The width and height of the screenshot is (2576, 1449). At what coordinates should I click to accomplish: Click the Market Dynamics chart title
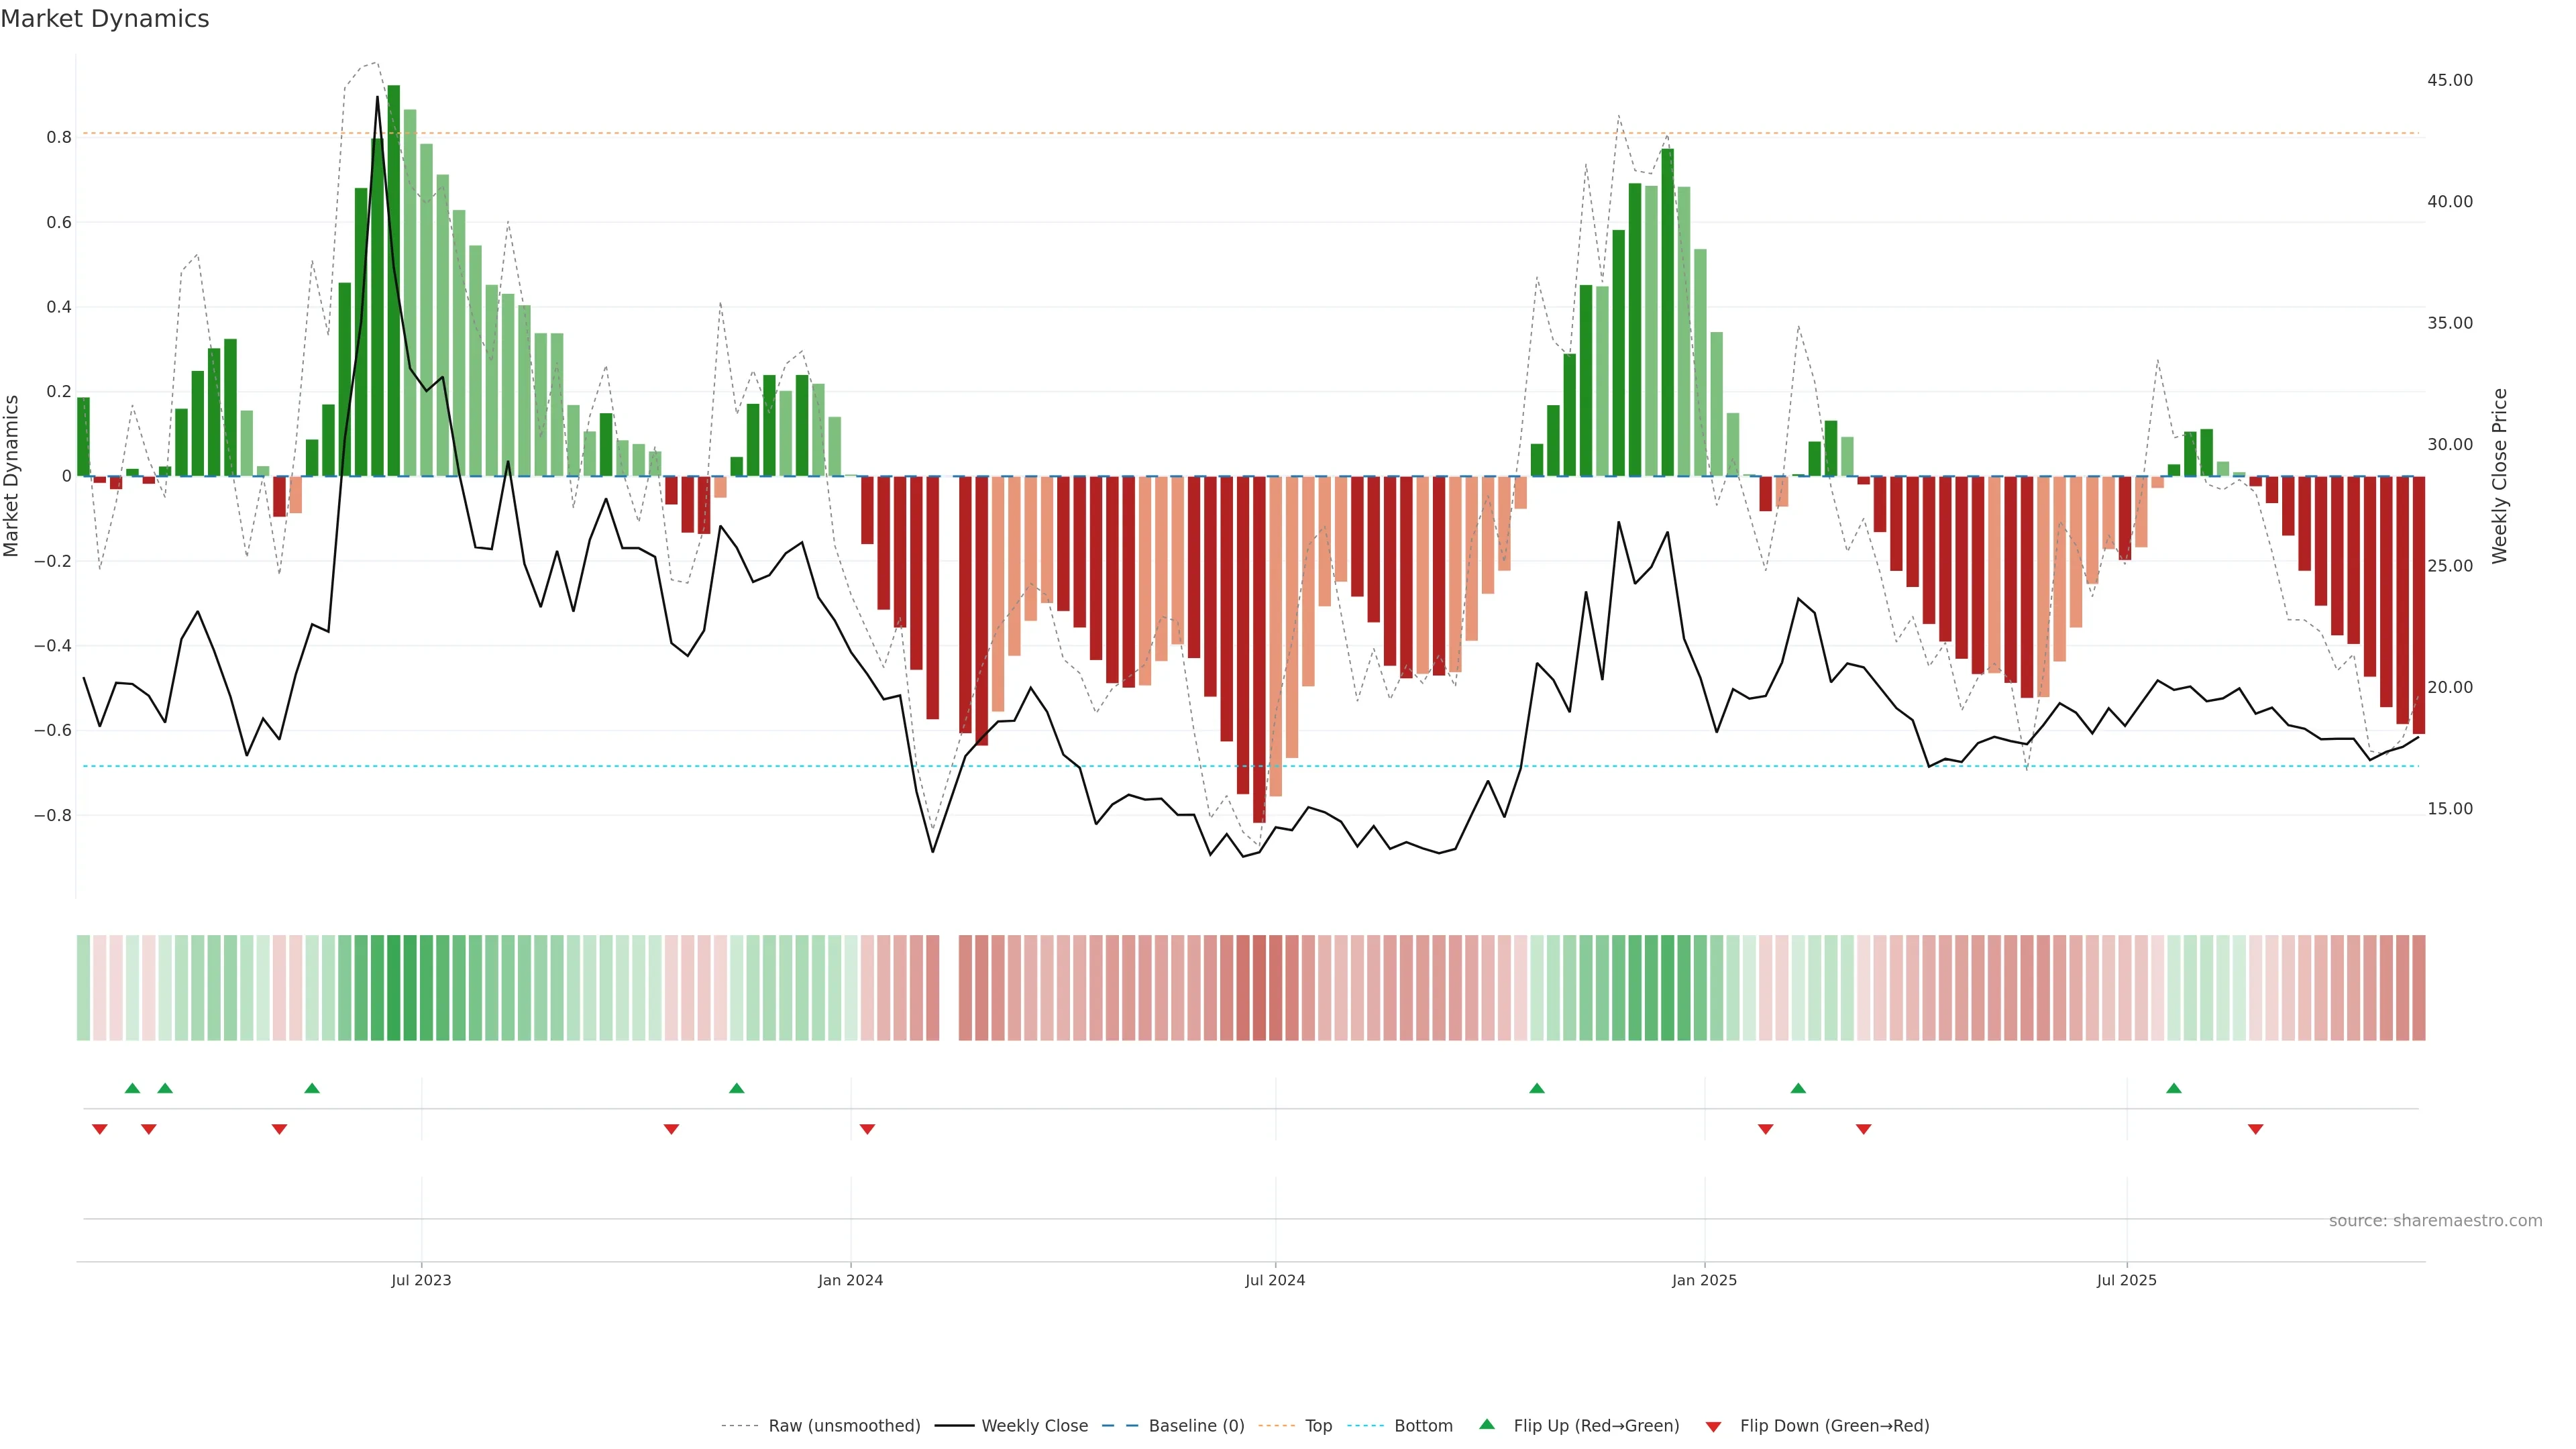(x=105, y=19)
